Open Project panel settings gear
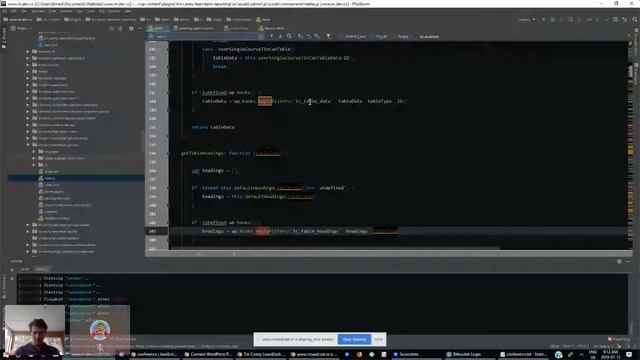This screenshot has width=640, height=360. pos(131,29)
